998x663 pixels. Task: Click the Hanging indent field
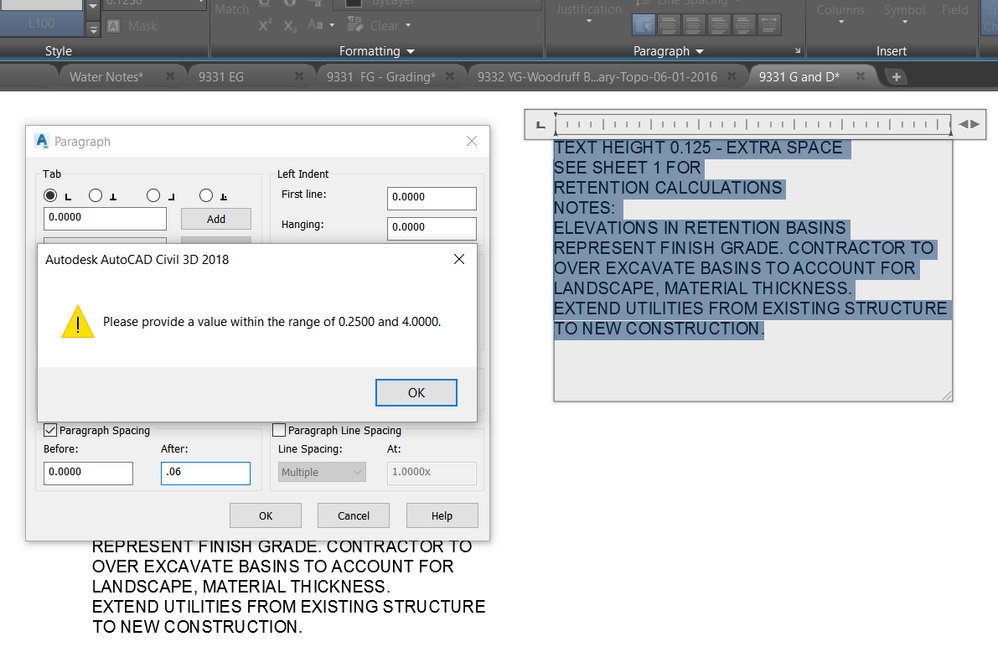point(432,228)
